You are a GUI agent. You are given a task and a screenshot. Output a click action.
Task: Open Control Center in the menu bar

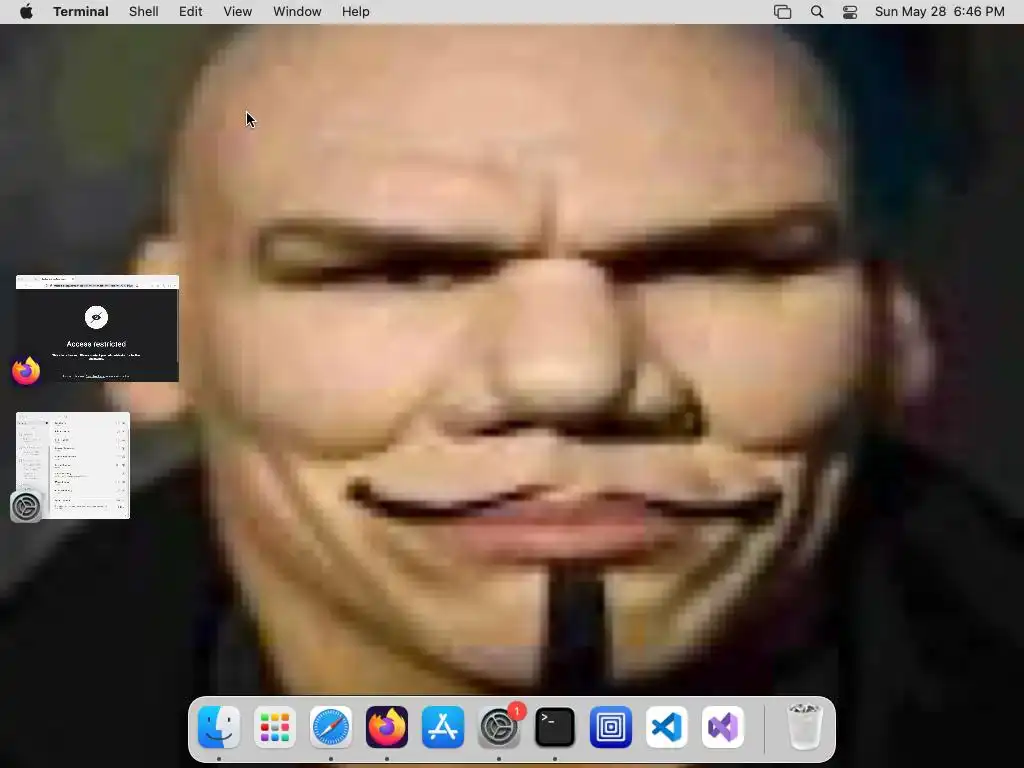point(850,12)
